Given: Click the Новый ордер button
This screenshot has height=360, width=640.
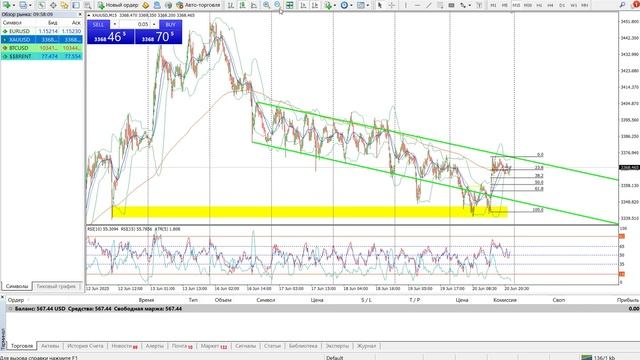Looking at the screenshot, I should click(118, 5).
